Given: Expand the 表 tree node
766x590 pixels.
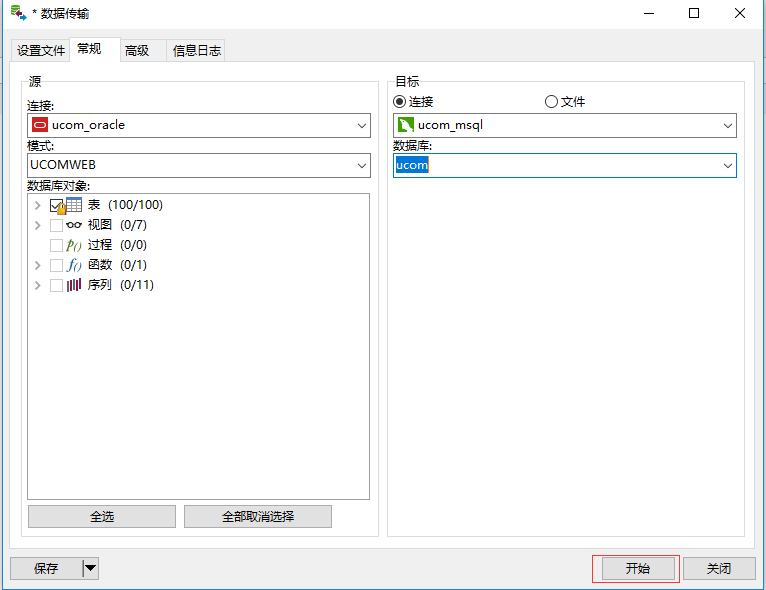Looking at the screenshot, I should [38, 206].
